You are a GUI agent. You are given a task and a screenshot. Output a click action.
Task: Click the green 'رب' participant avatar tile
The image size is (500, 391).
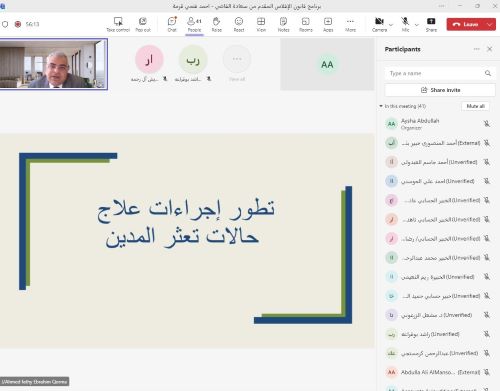(x=193, y=59)
